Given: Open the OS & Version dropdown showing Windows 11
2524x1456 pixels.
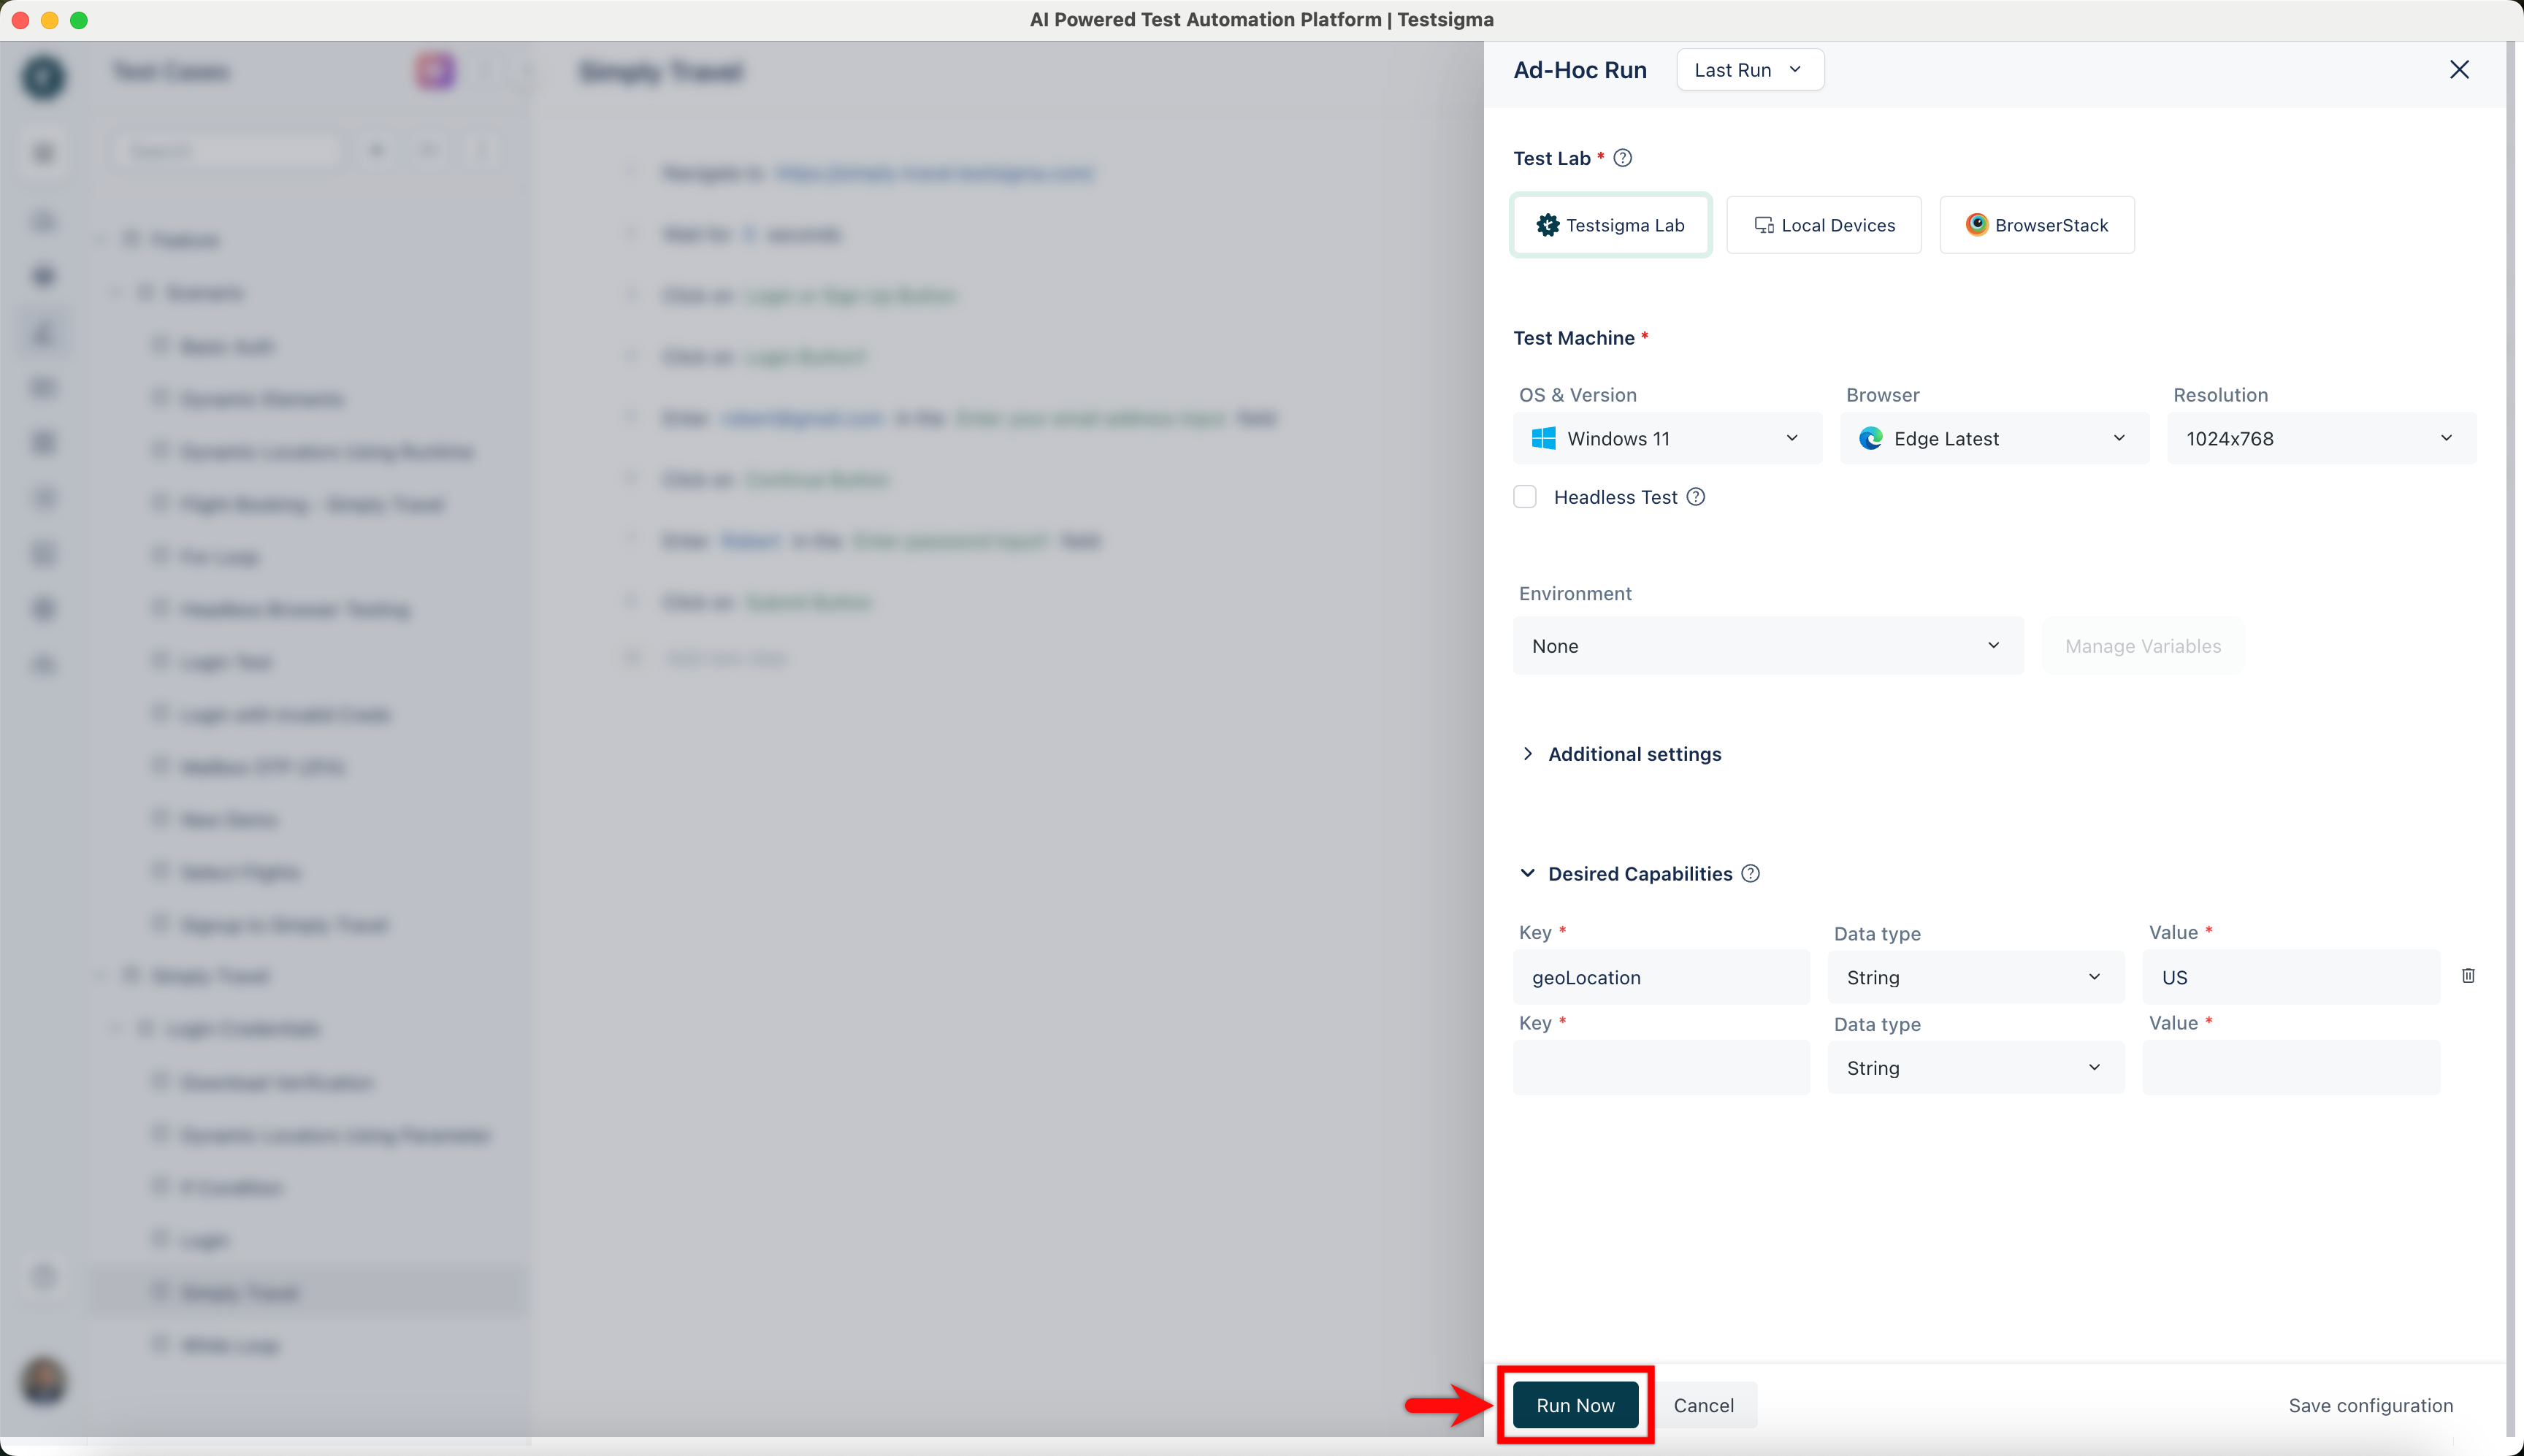Looking at the screenshot, I should tap(1667, 438).
